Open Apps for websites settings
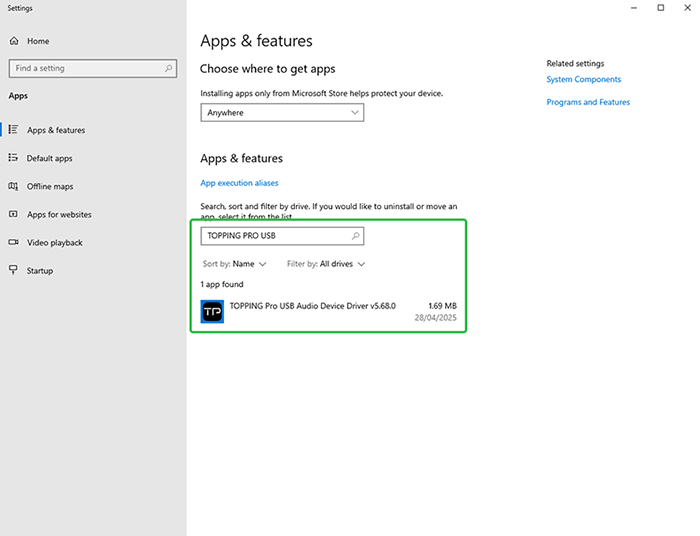 tap(59, 214)
